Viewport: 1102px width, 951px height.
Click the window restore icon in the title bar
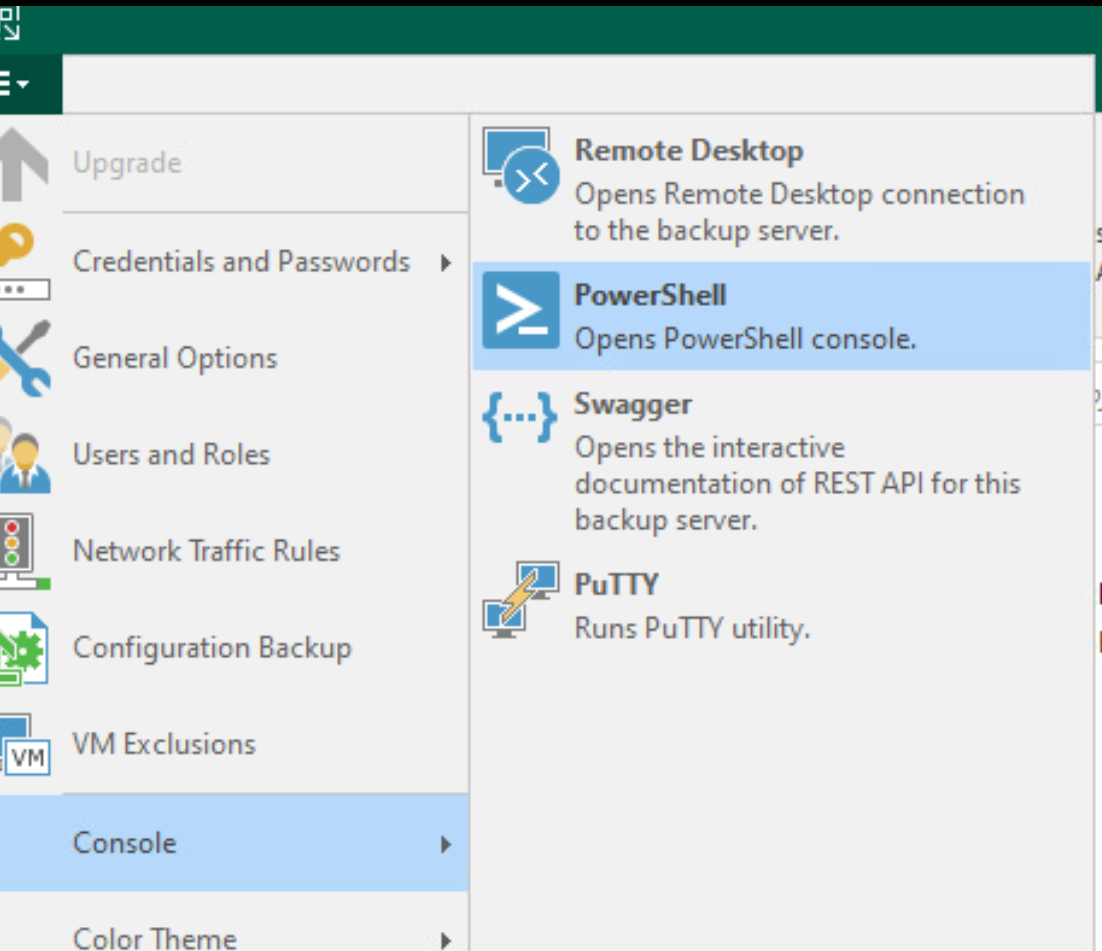[10, 23]
